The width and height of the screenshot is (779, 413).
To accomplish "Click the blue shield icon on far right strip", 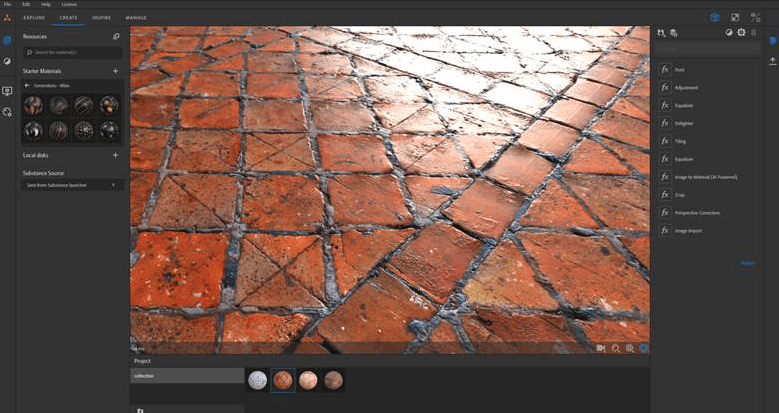I will coord(773,41).
